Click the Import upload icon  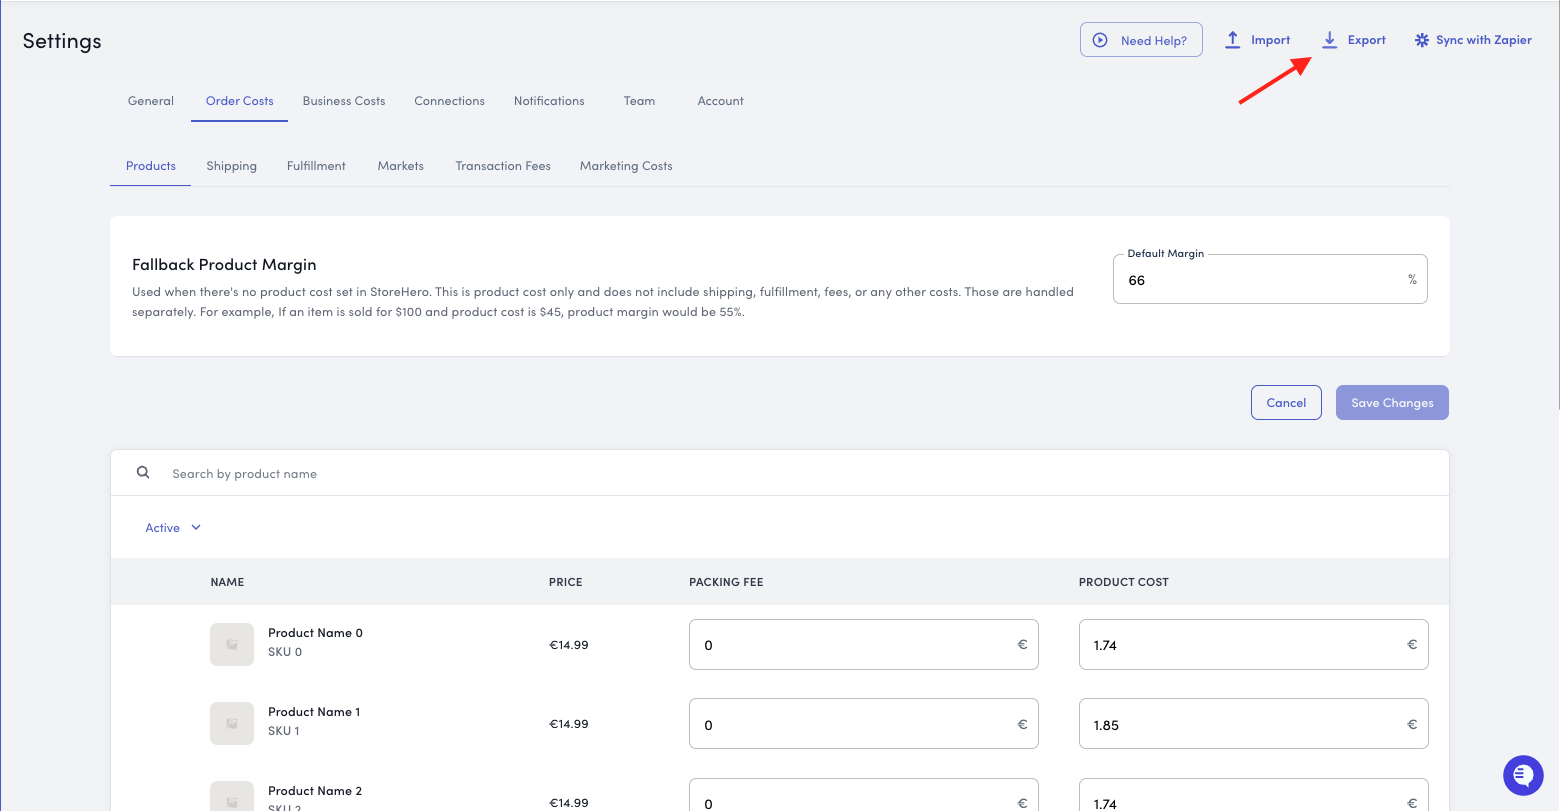(x=1233, y=40)
